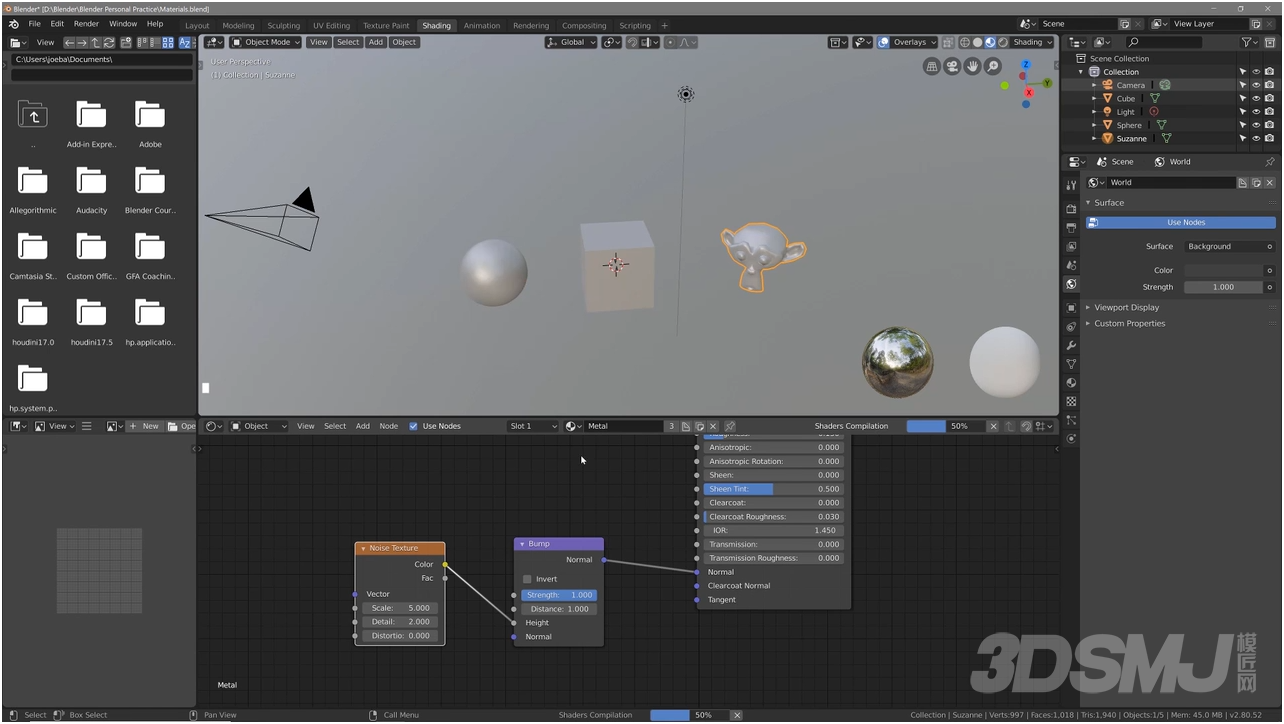
Task: Click the pan view hand gizmo
Action: click(x=973, y=66)
